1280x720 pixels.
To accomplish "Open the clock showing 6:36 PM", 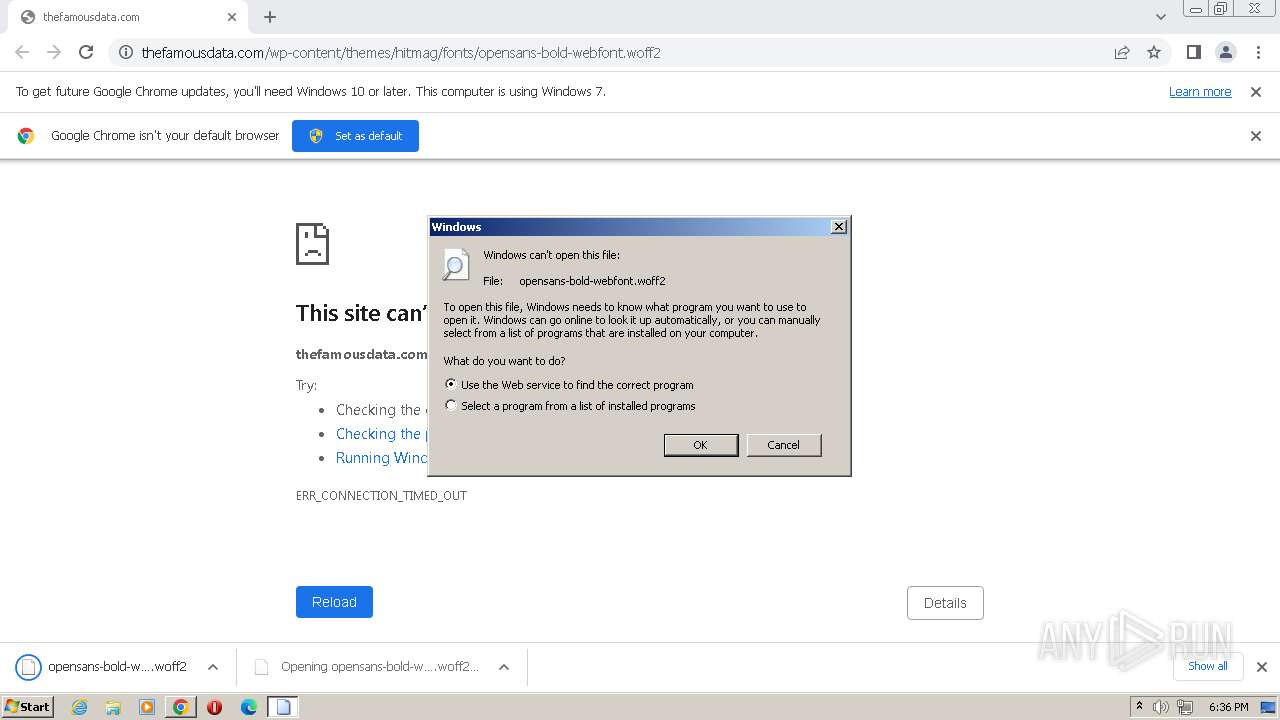I will click(1228, 707).
